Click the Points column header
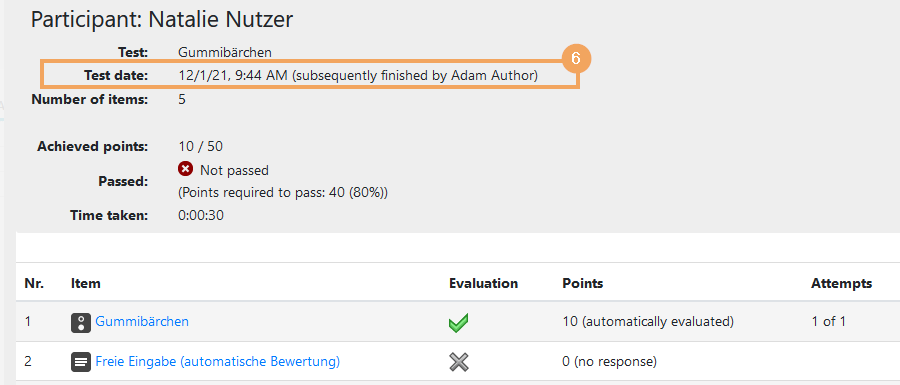 pos(583,283)
